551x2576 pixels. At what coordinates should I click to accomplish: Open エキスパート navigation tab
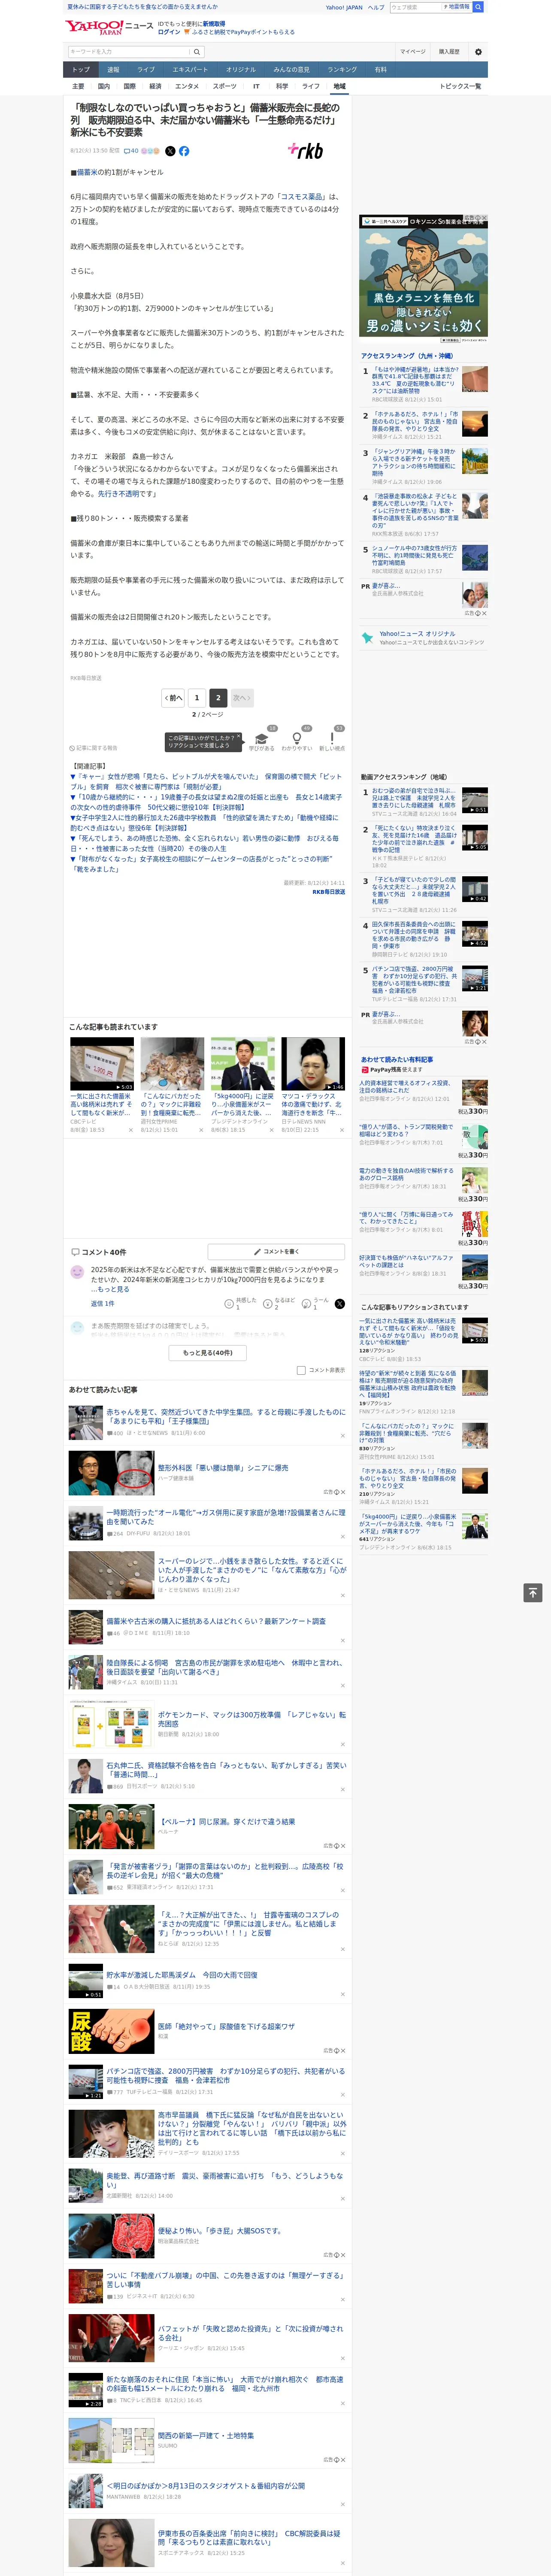pyautogui.click(x=190, y=70)
